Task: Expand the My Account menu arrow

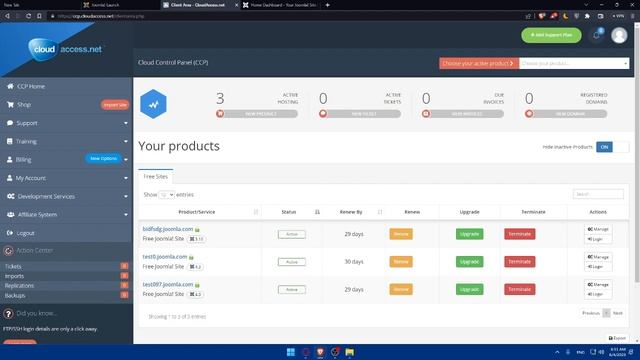Action: 126,178
